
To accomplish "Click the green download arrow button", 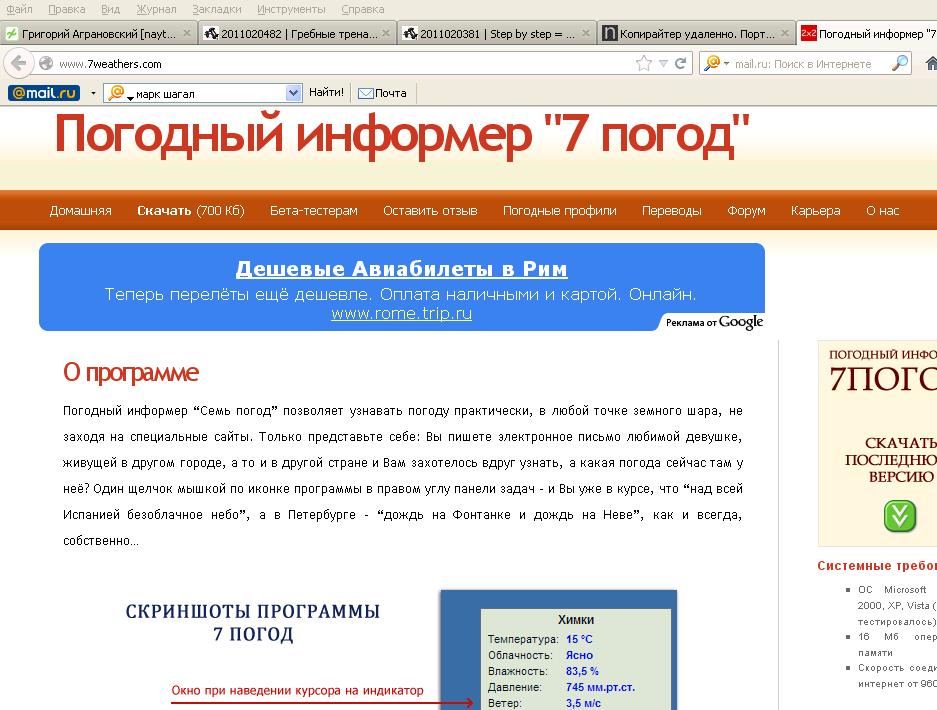I will (899, 516).
